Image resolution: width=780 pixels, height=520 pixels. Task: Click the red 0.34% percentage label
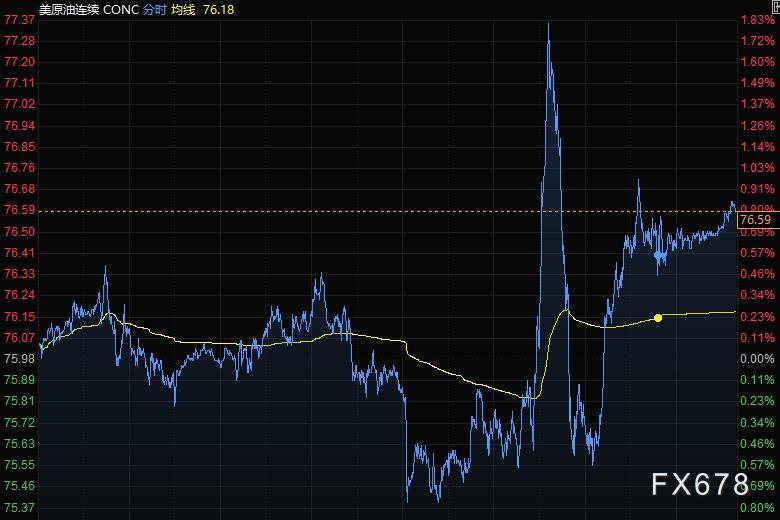pyautogui.click(x=757, y=295)
